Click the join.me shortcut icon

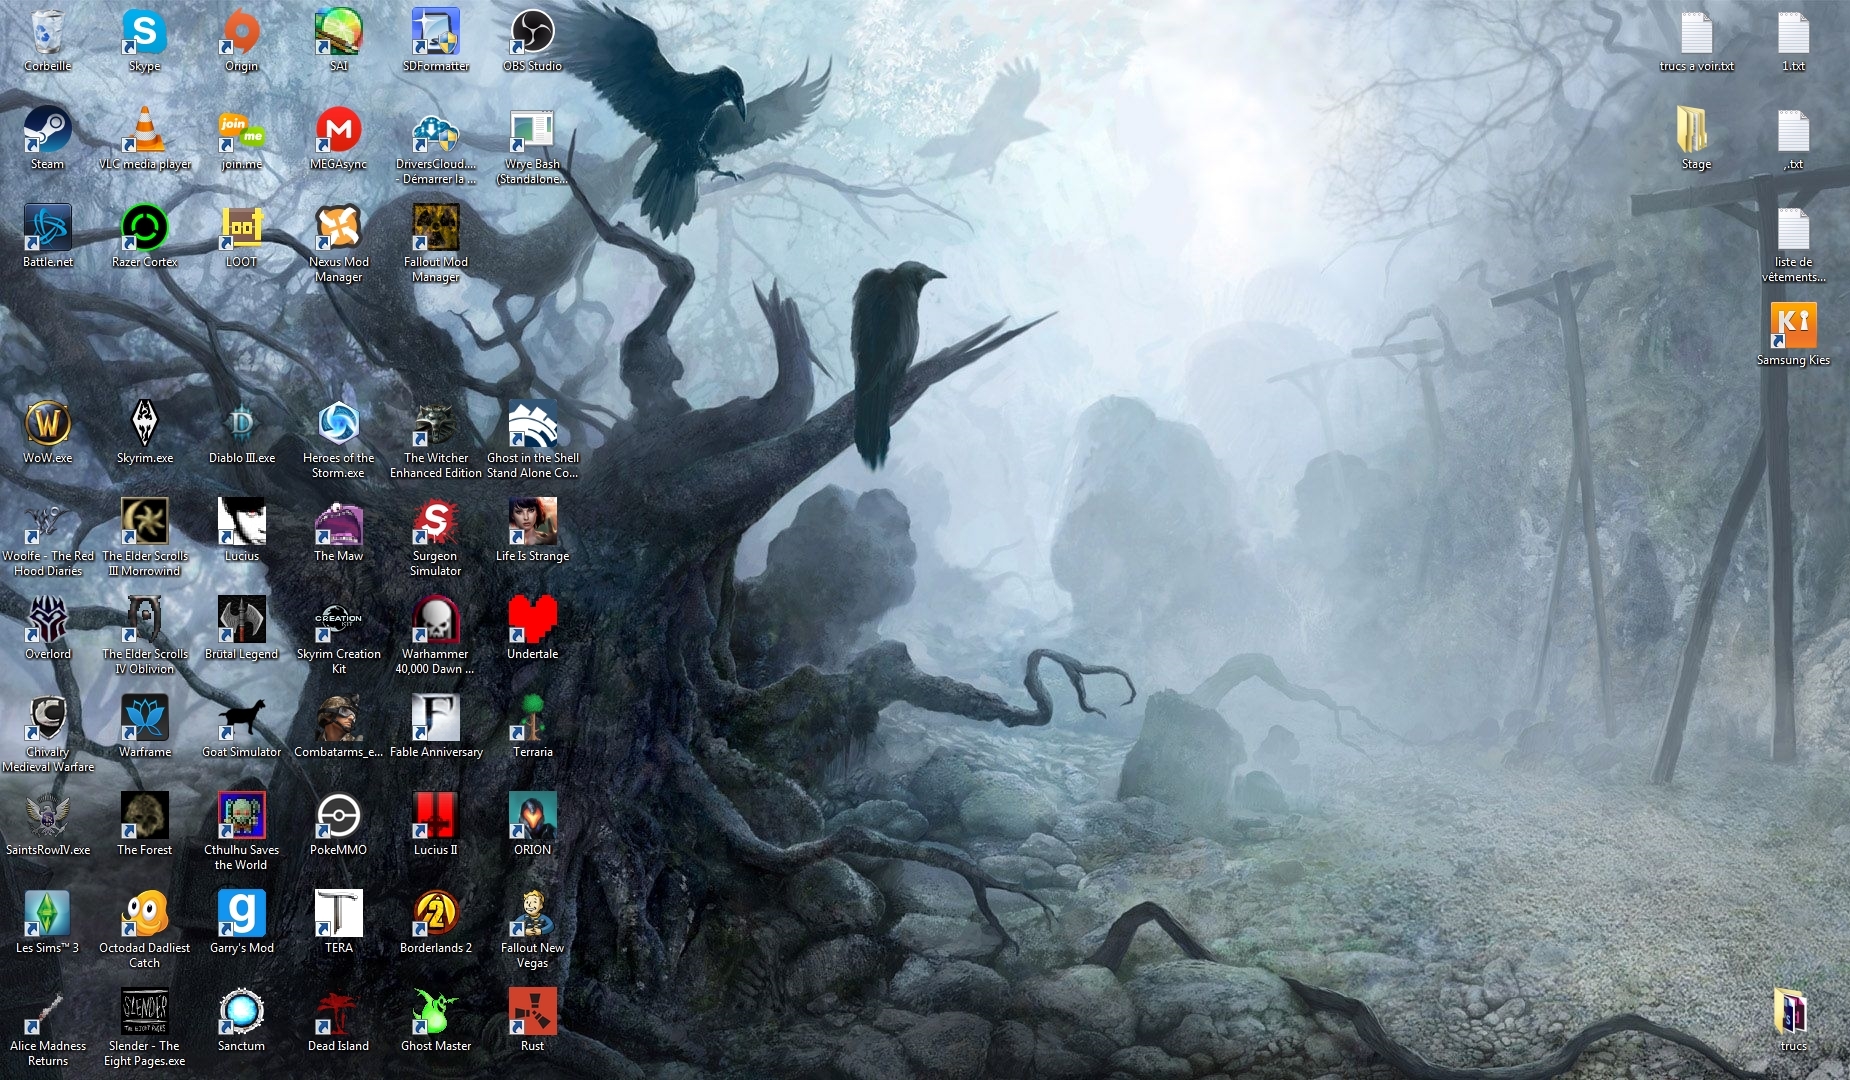tap(241, 130)
